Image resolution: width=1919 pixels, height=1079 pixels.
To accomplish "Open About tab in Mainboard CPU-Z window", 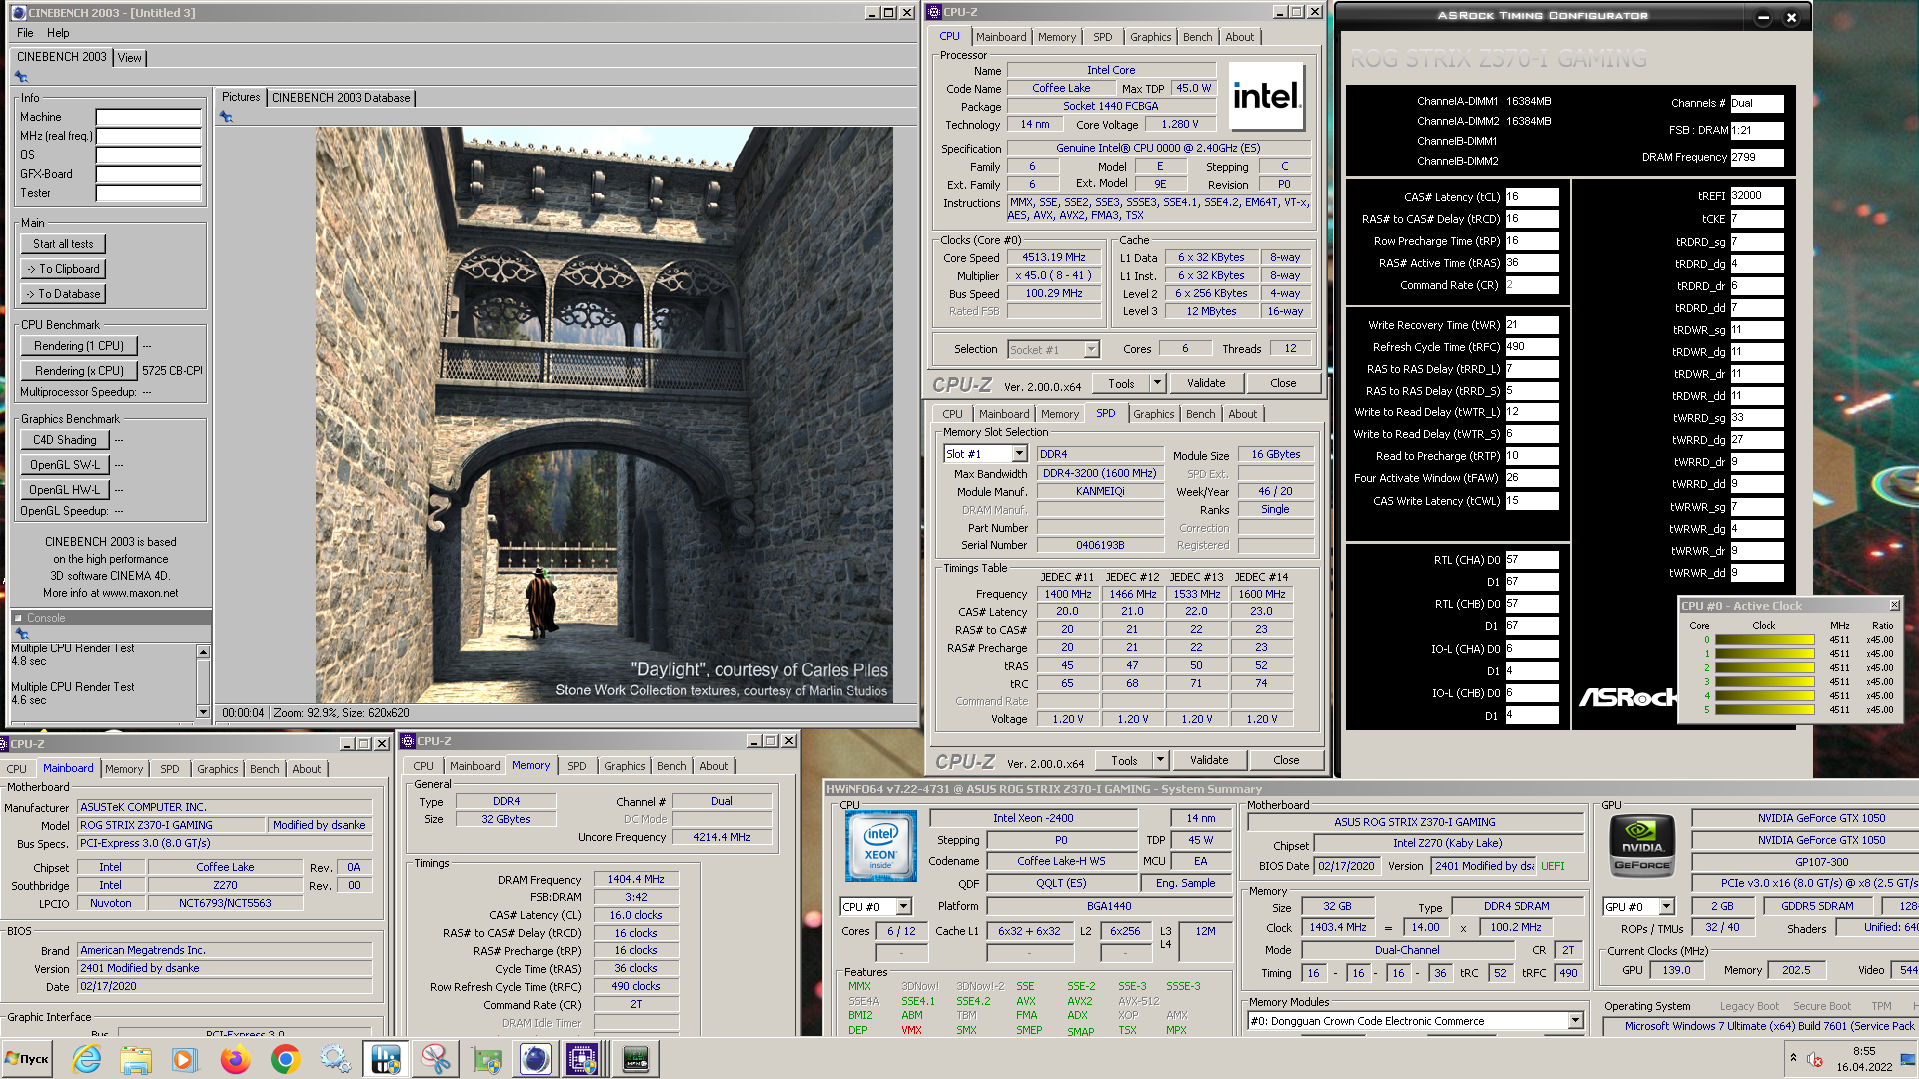I will click(x=307, y=769).
